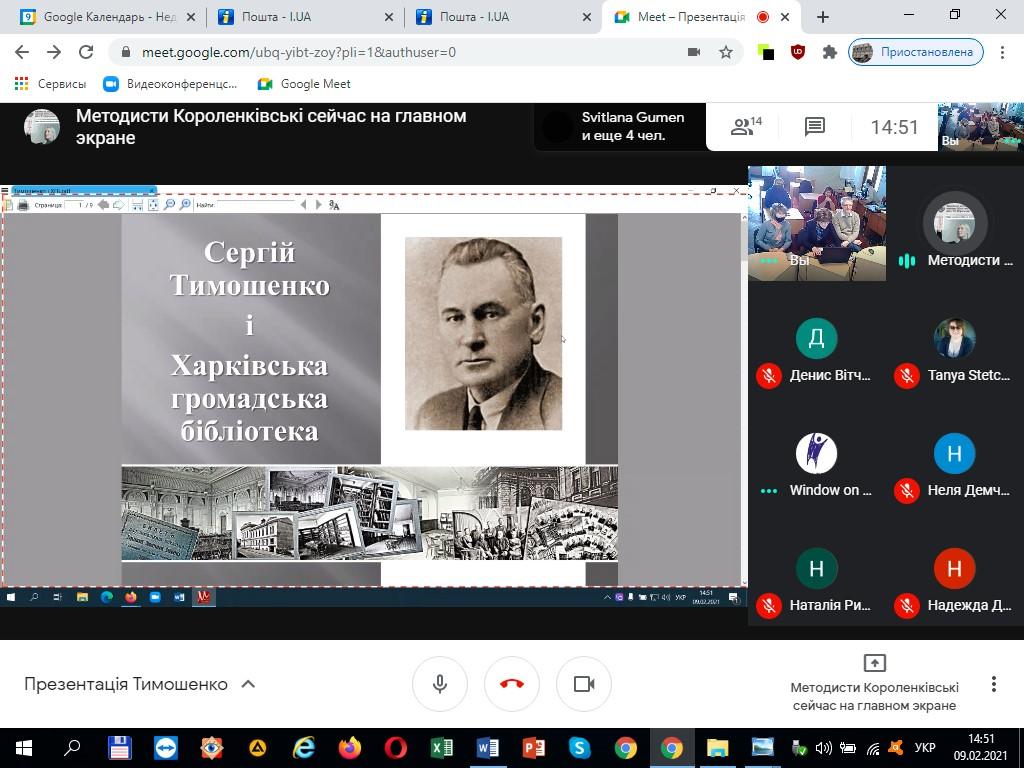Switch to the Google Календарь tab

[x=100, y=17]
